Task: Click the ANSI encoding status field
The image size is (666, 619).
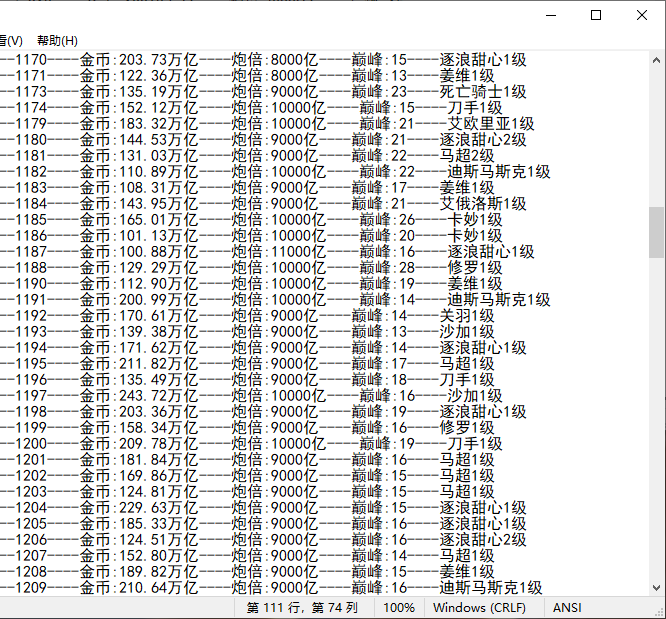Action: point(567,608)
